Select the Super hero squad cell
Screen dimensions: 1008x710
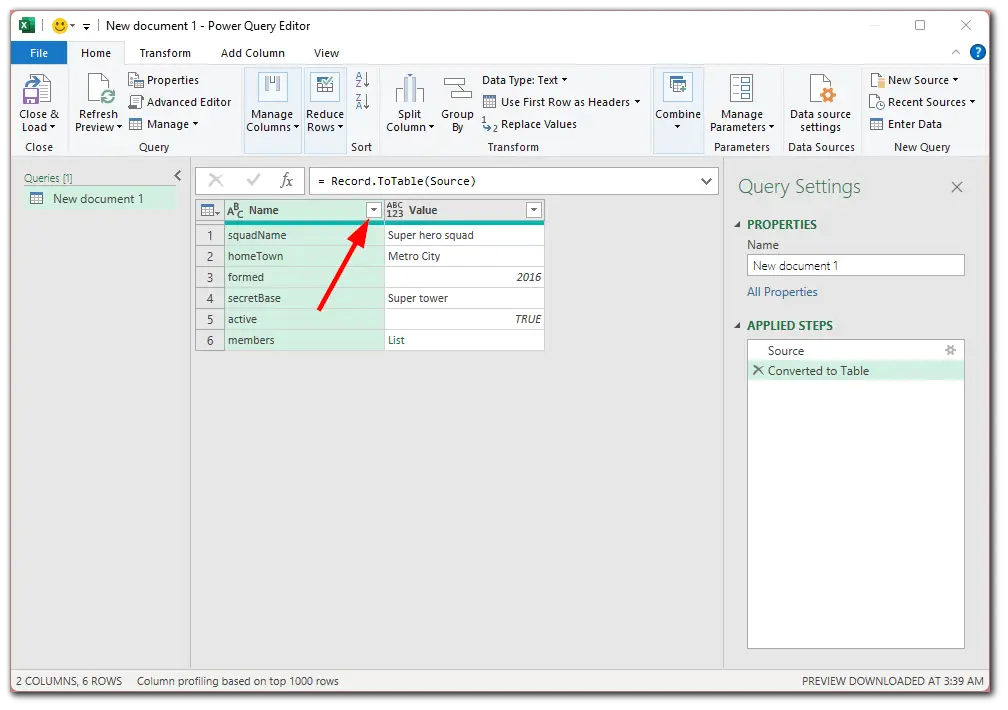point(464,235)
